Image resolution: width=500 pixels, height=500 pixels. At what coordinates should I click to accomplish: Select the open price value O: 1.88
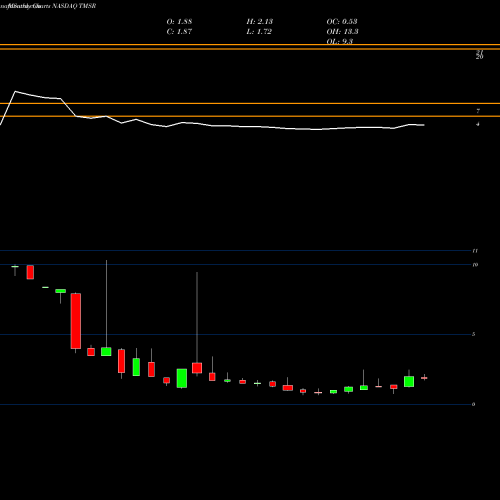179,21
